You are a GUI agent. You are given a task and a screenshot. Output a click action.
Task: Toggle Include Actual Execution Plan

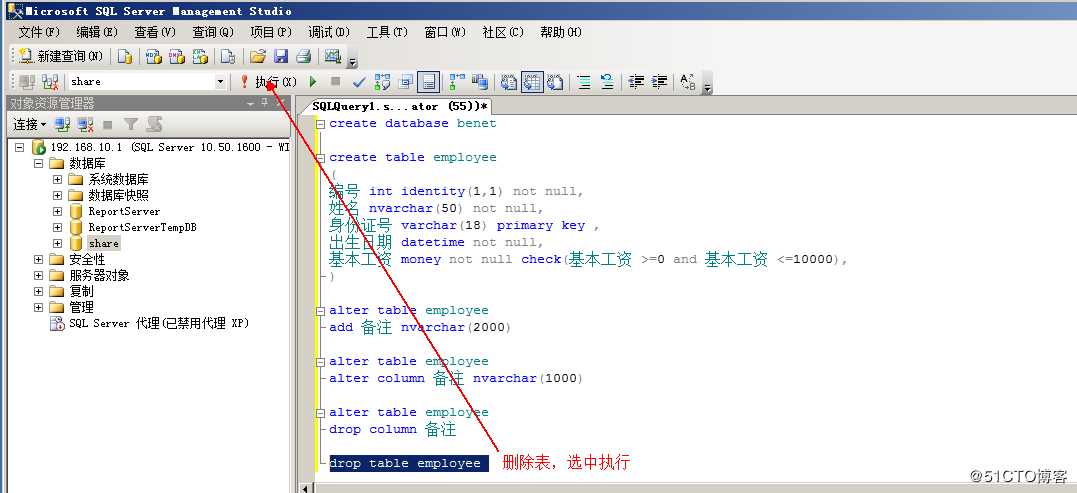[x=457, y=82]
